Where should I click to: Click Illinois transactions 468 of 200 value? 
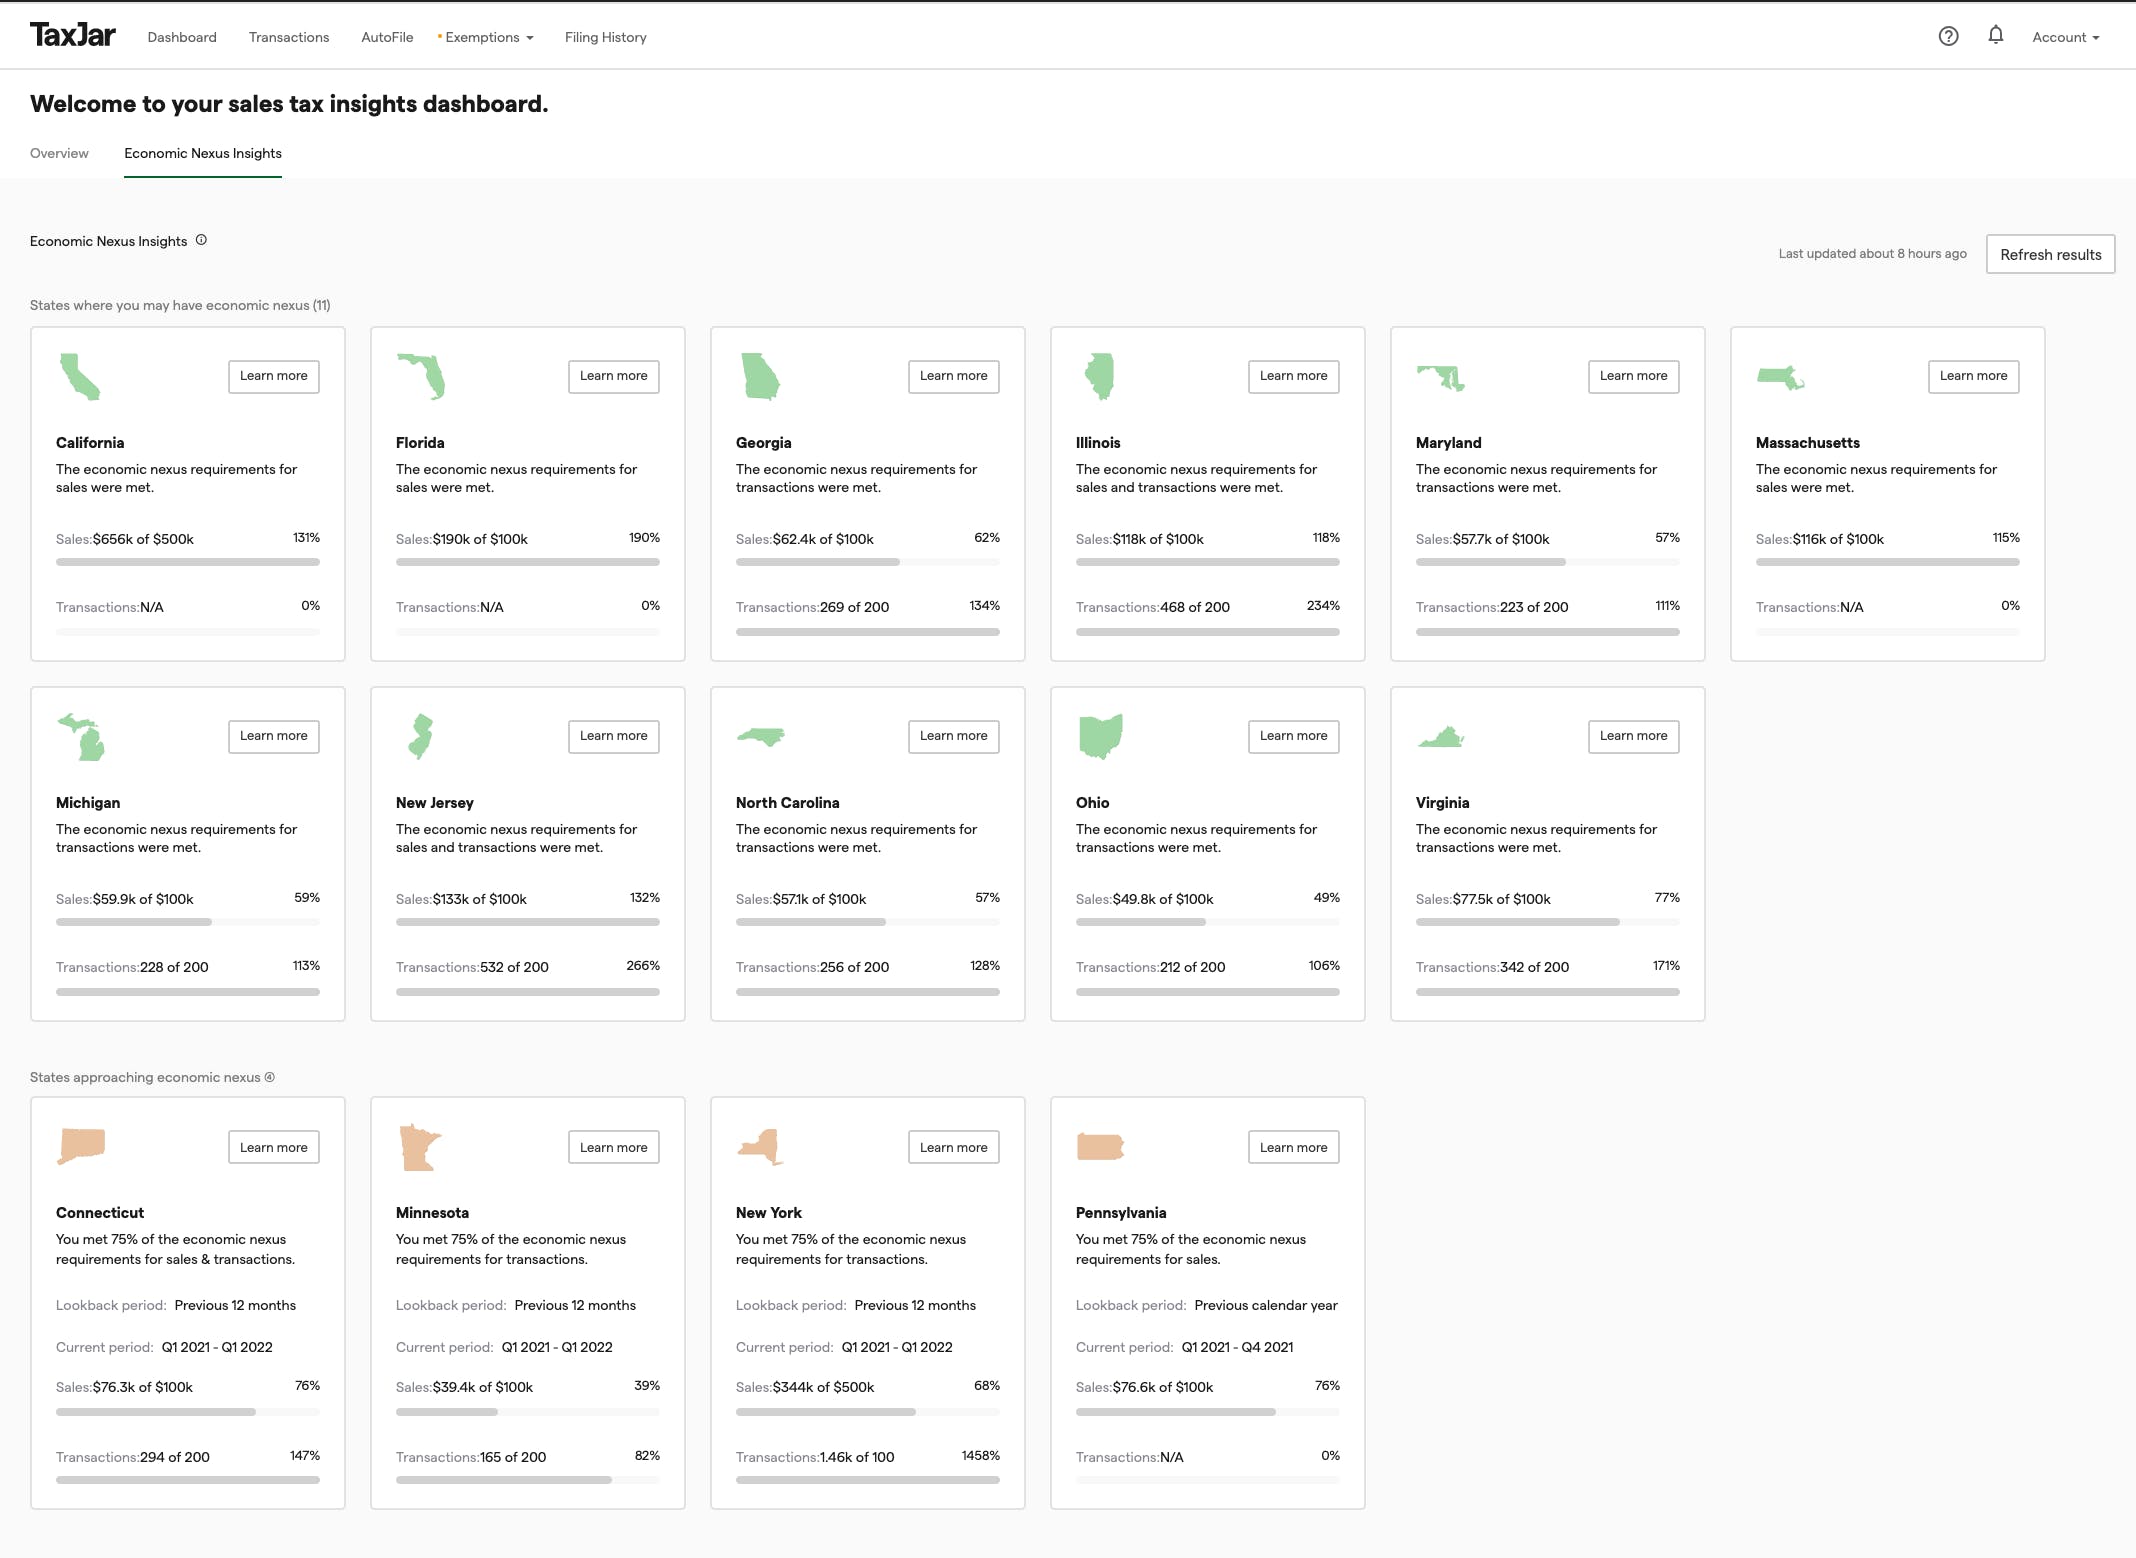(1195, 607)
